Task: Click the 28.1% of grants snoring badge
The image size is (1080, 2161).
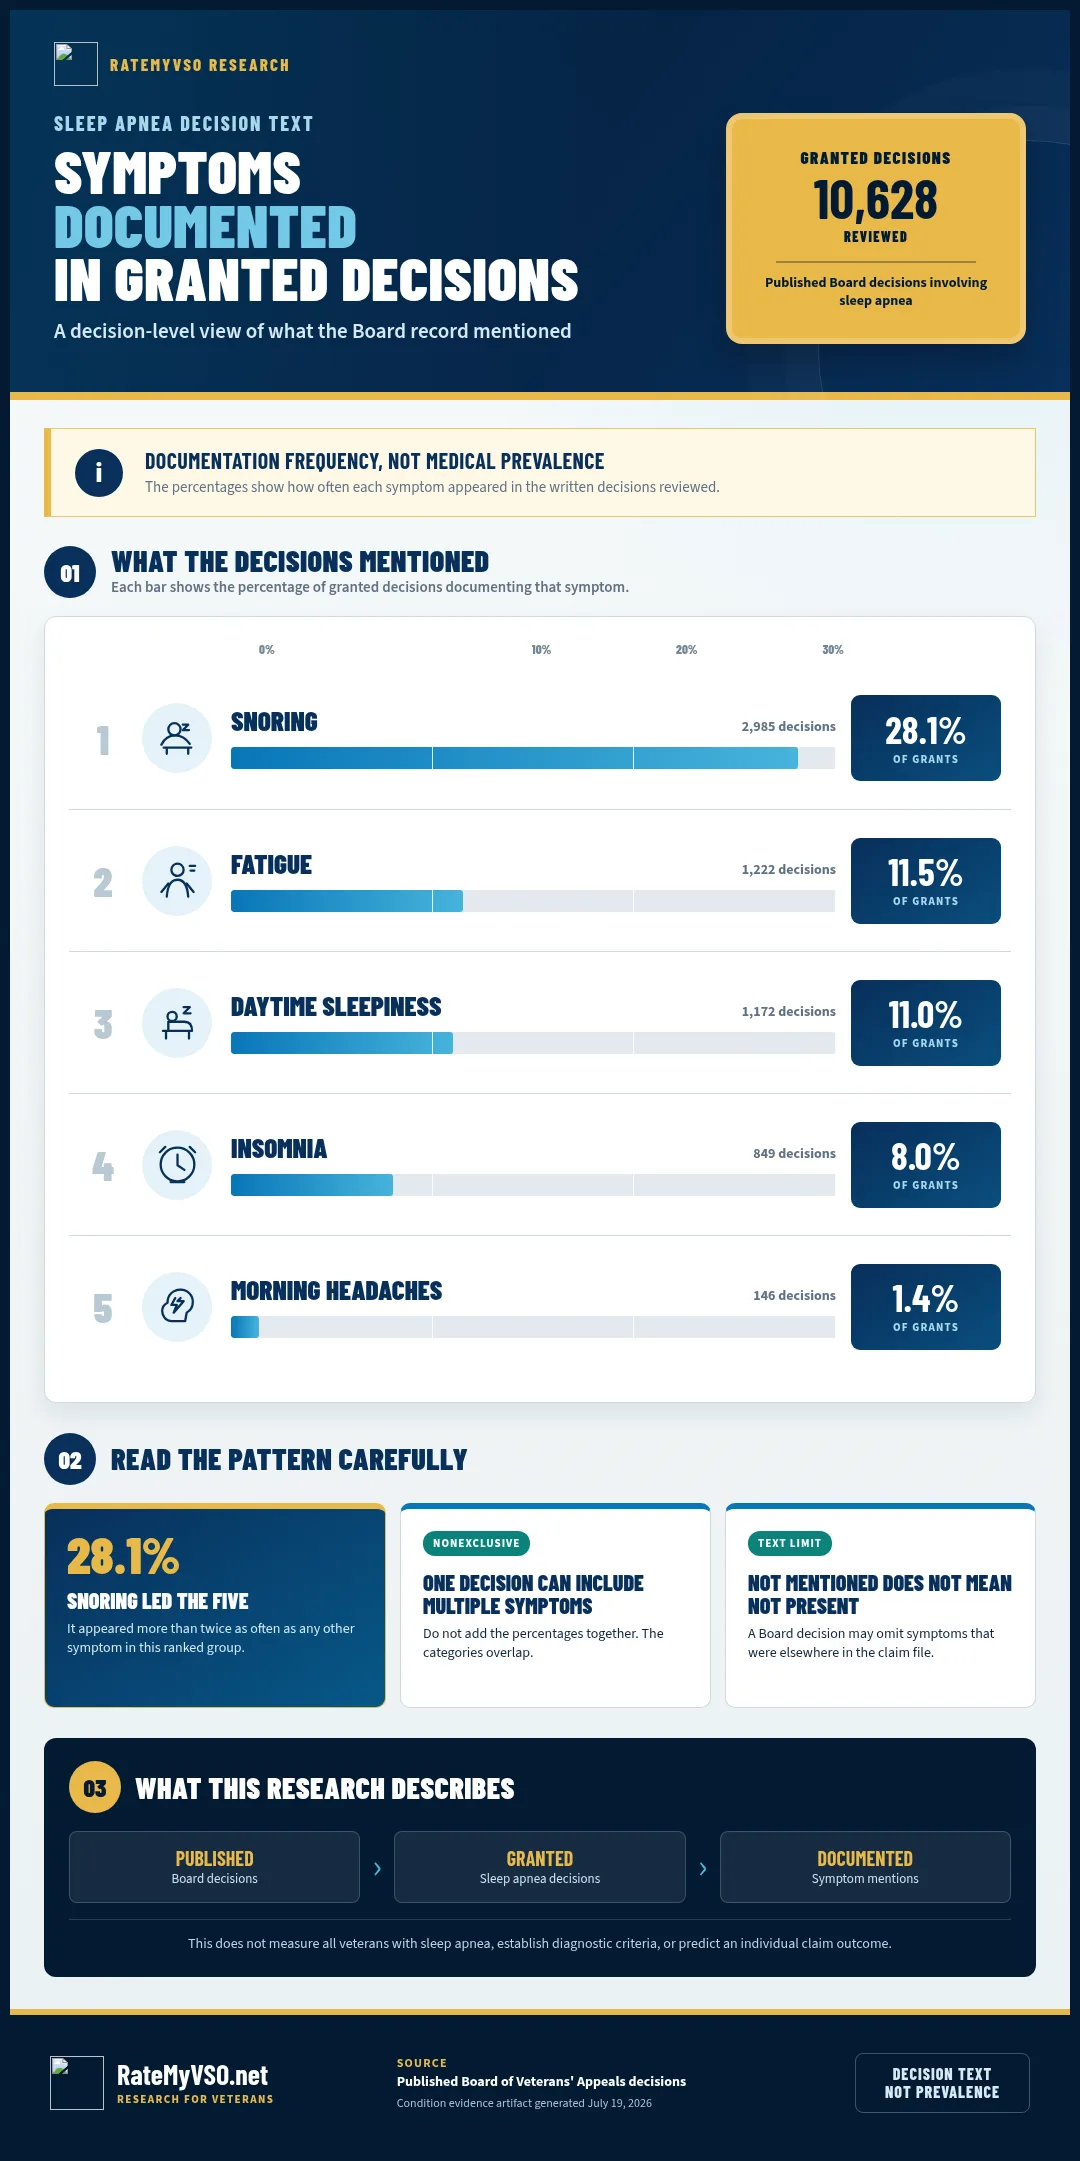Action: (x=926, y=738)
